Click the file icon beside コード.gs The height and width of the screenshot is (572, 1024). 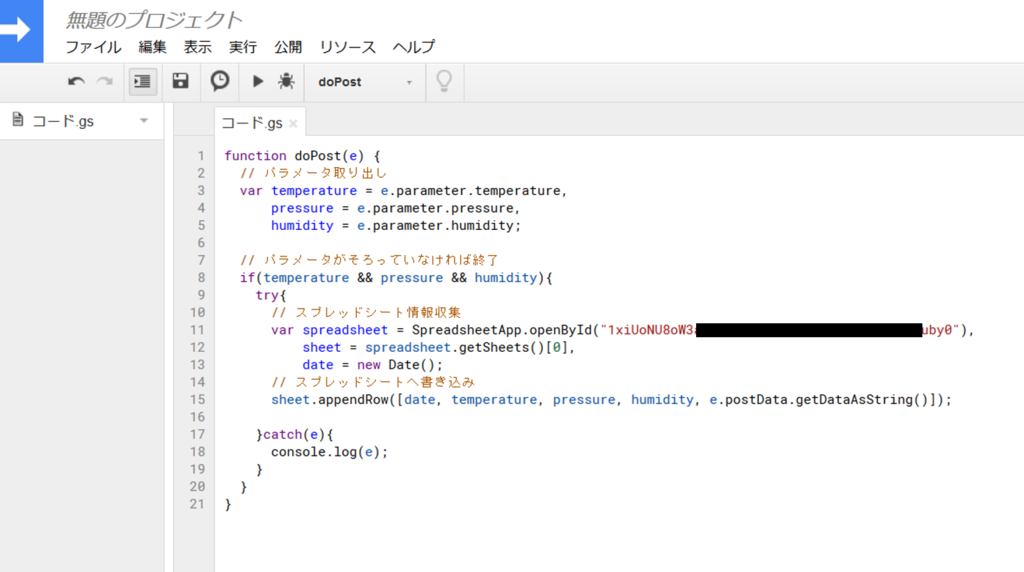pos(18,120)
